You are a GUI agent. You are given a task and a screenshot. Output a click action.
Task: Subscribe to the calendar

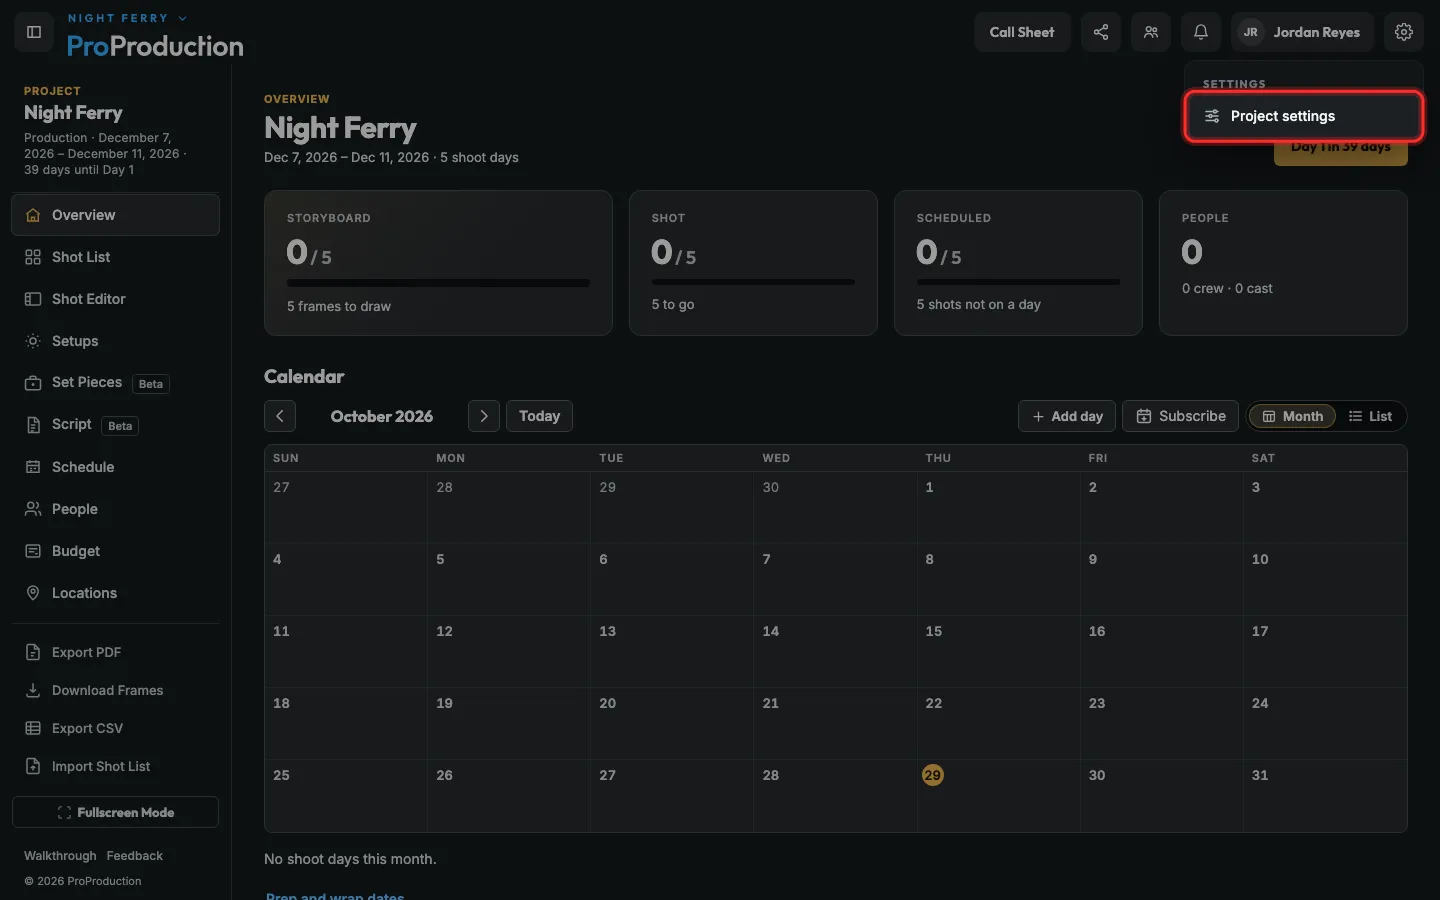pyautogui.click(x=1181, y=416)
